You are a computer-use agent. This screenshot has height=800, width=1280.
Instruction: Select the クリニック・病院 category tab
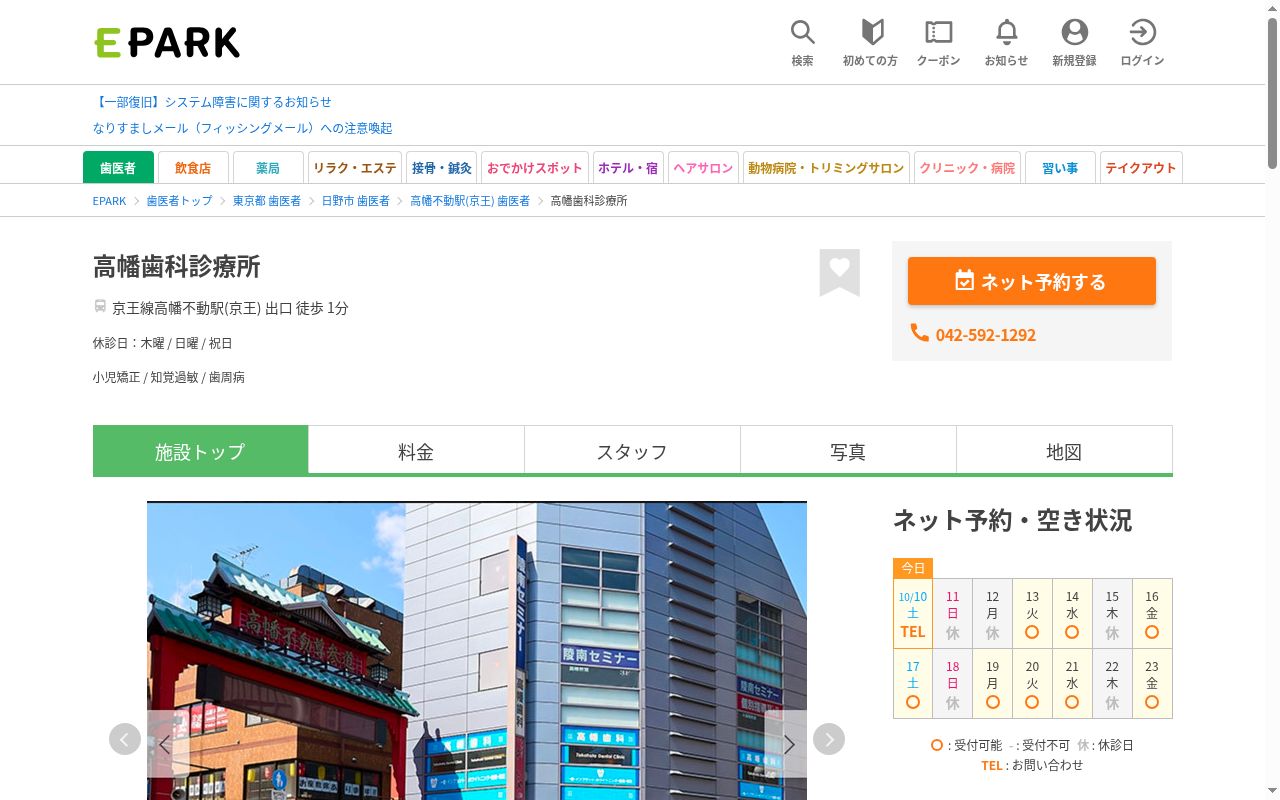coord(967,168)
